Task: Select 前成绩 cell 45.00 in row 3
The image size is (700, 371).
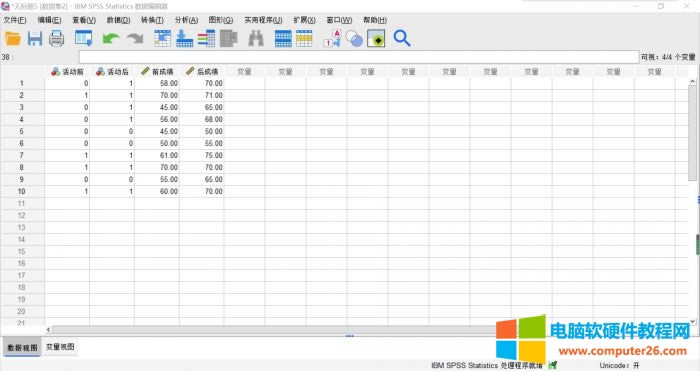Action: click(x=157, y=108)
